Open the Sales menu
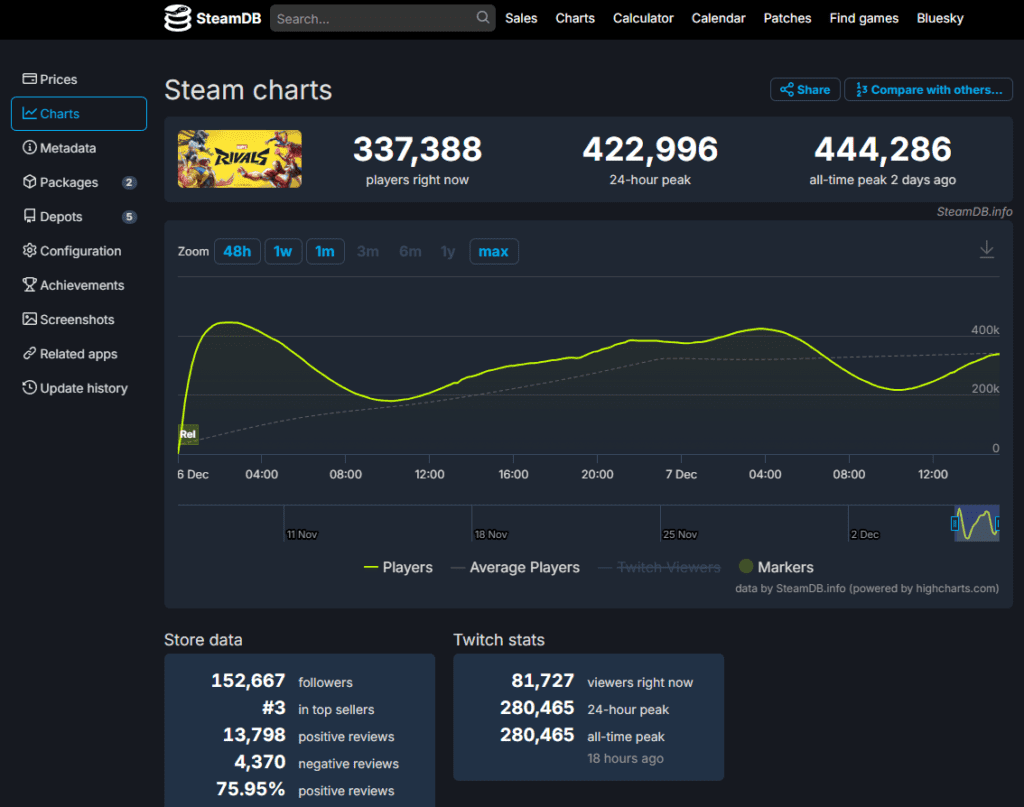This screenshot has height=807, width=1024. (x=521, y=18)
